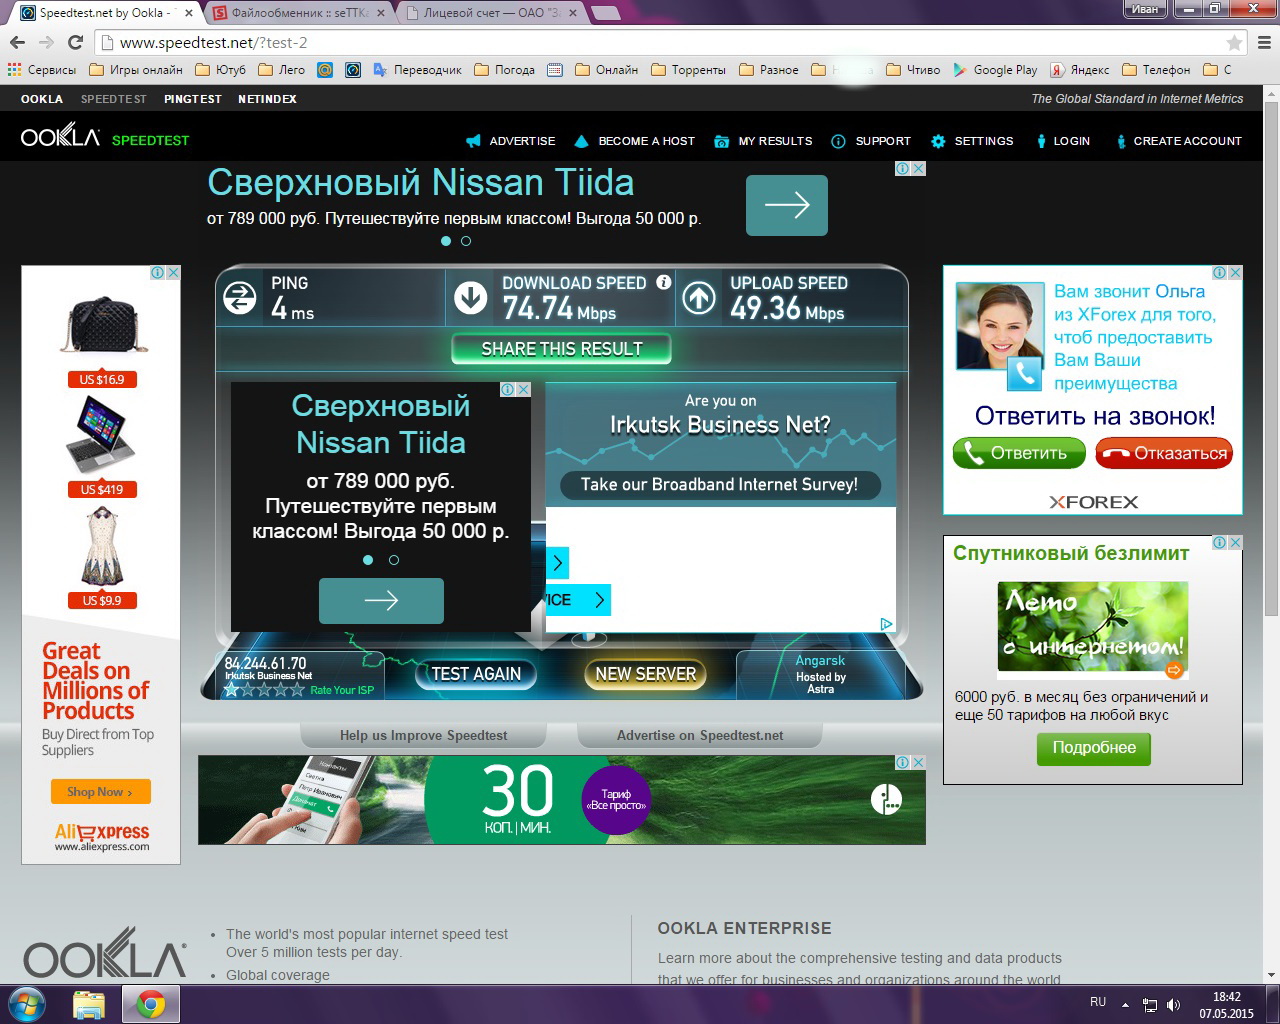Click the upload speed arrow icon
The height and width of the screenshot is (1024, 1280).
(x=699, y=298)
